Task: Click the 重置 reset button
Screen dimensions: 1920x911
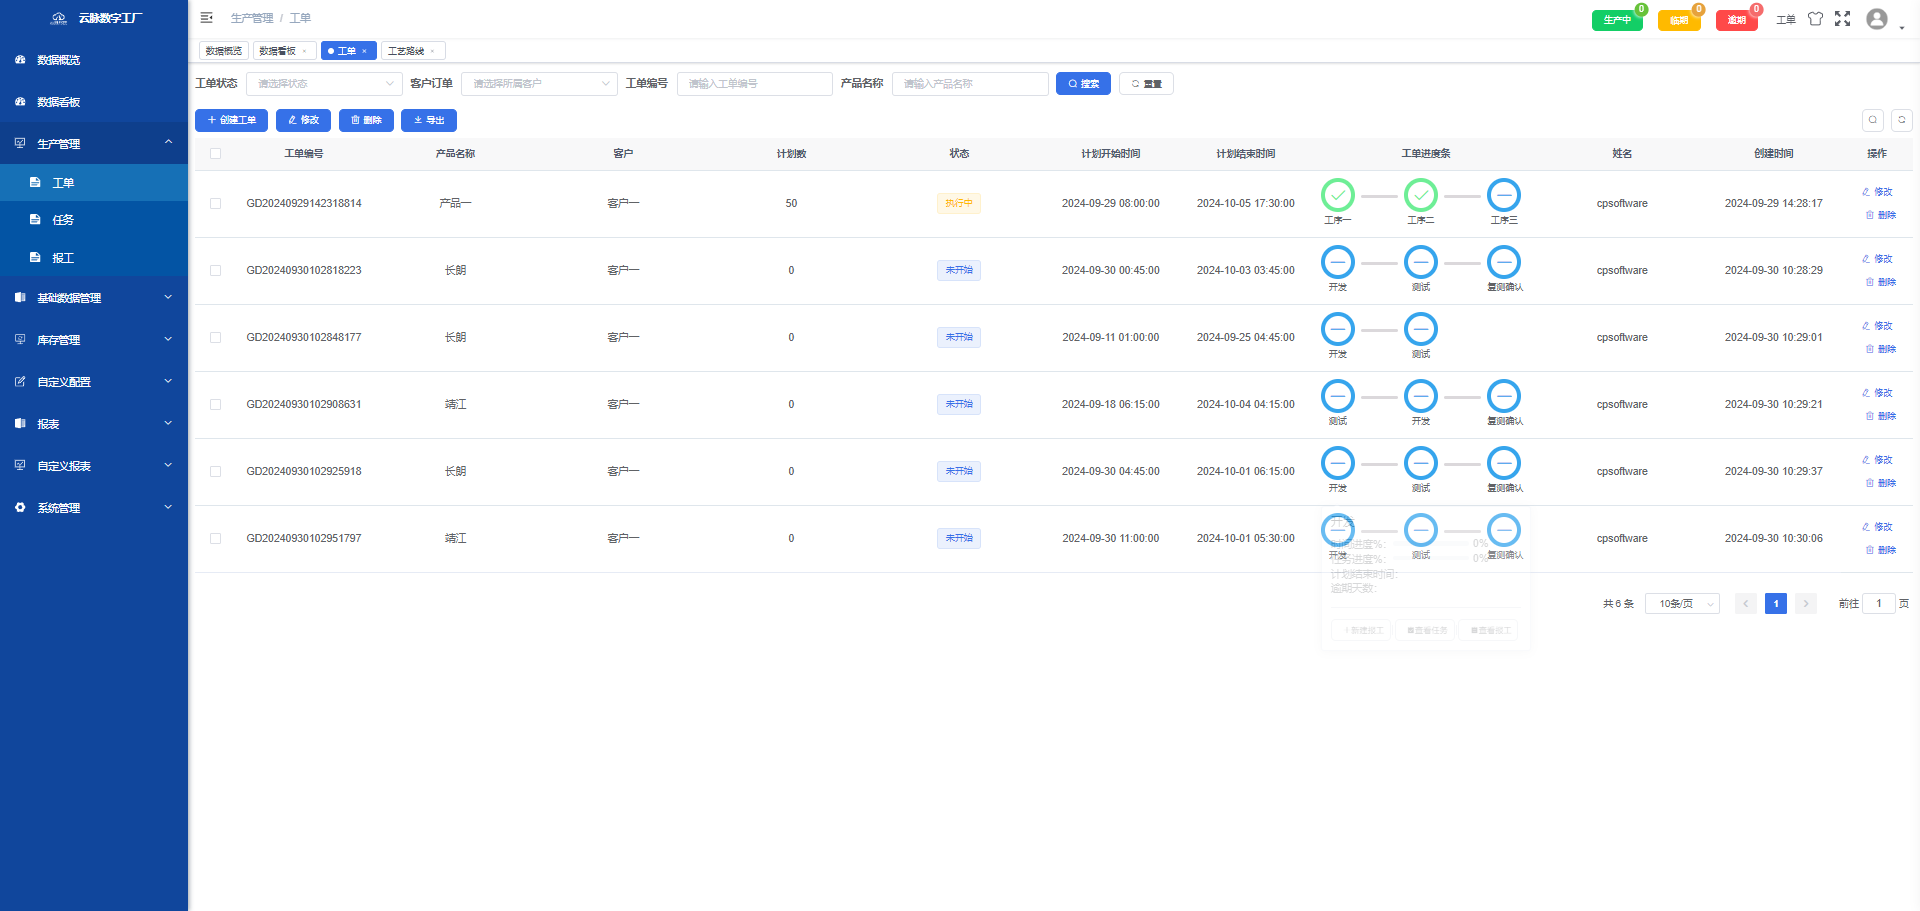Action: [1146, 84]
